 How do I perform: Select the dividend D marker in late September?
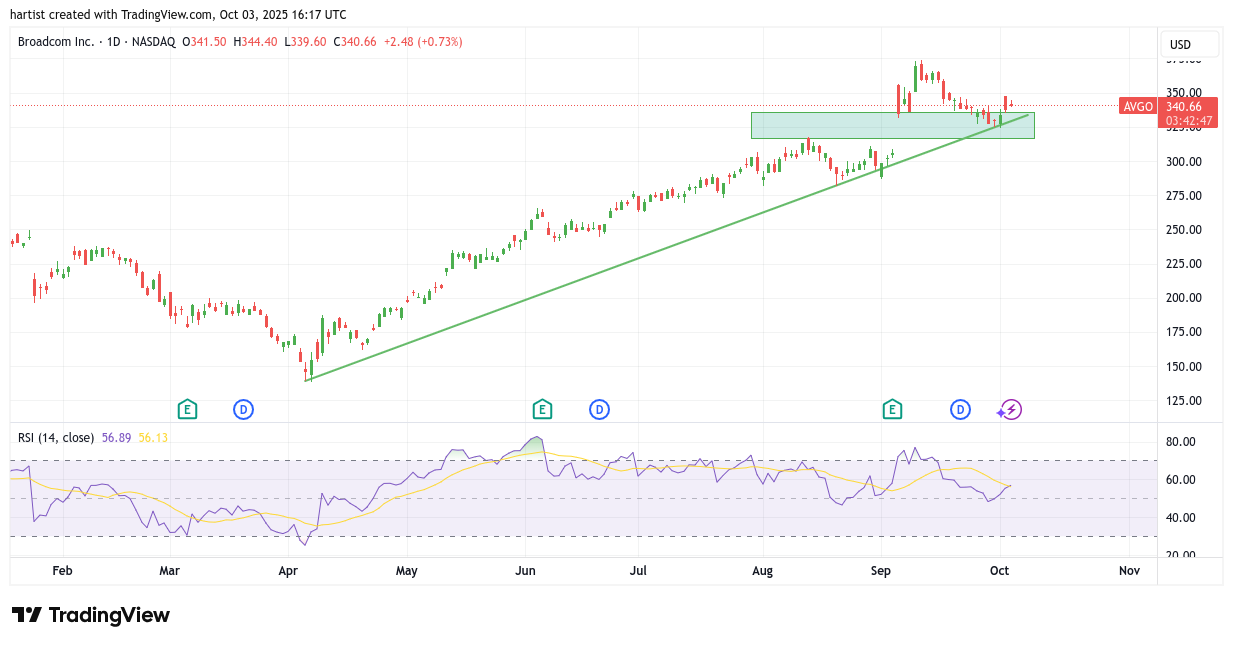[x=960, y=409]
